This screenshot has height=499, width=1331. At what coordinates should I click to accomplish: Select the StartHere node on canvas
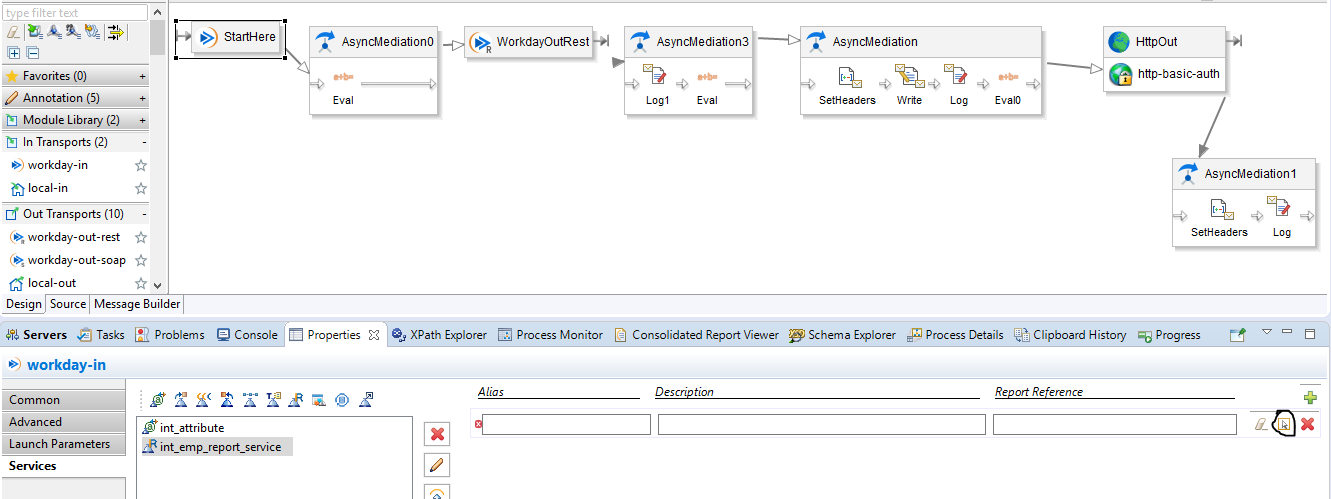click(x=237, y=38)
